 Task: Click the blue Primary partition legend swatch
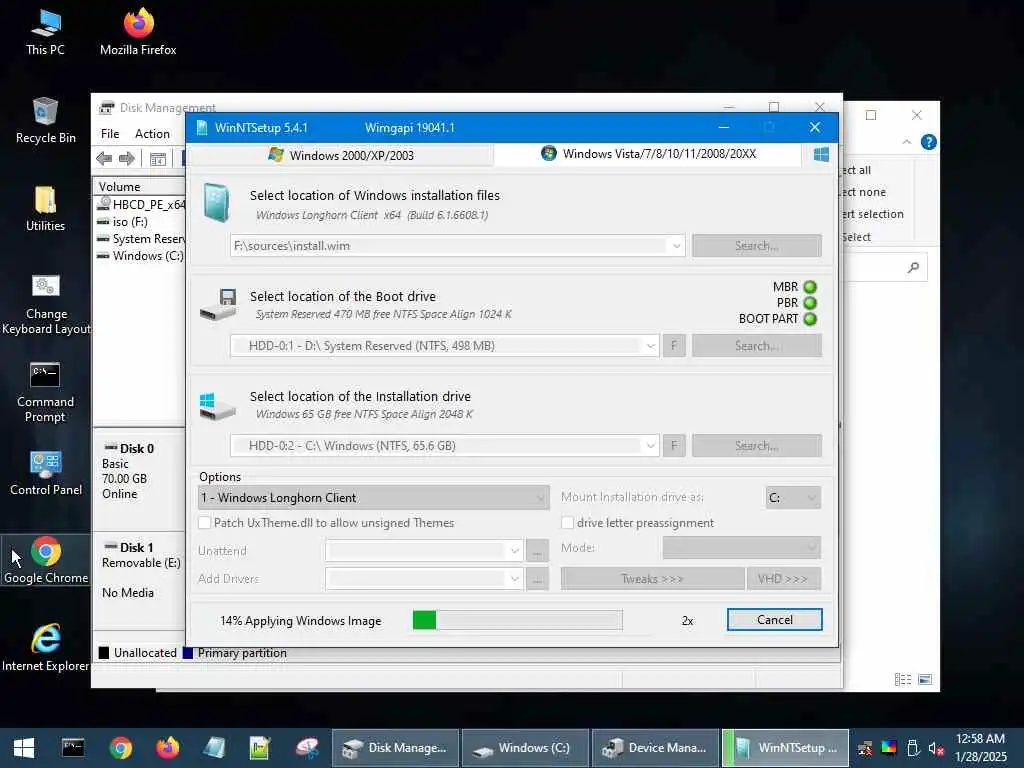[188, 653]
